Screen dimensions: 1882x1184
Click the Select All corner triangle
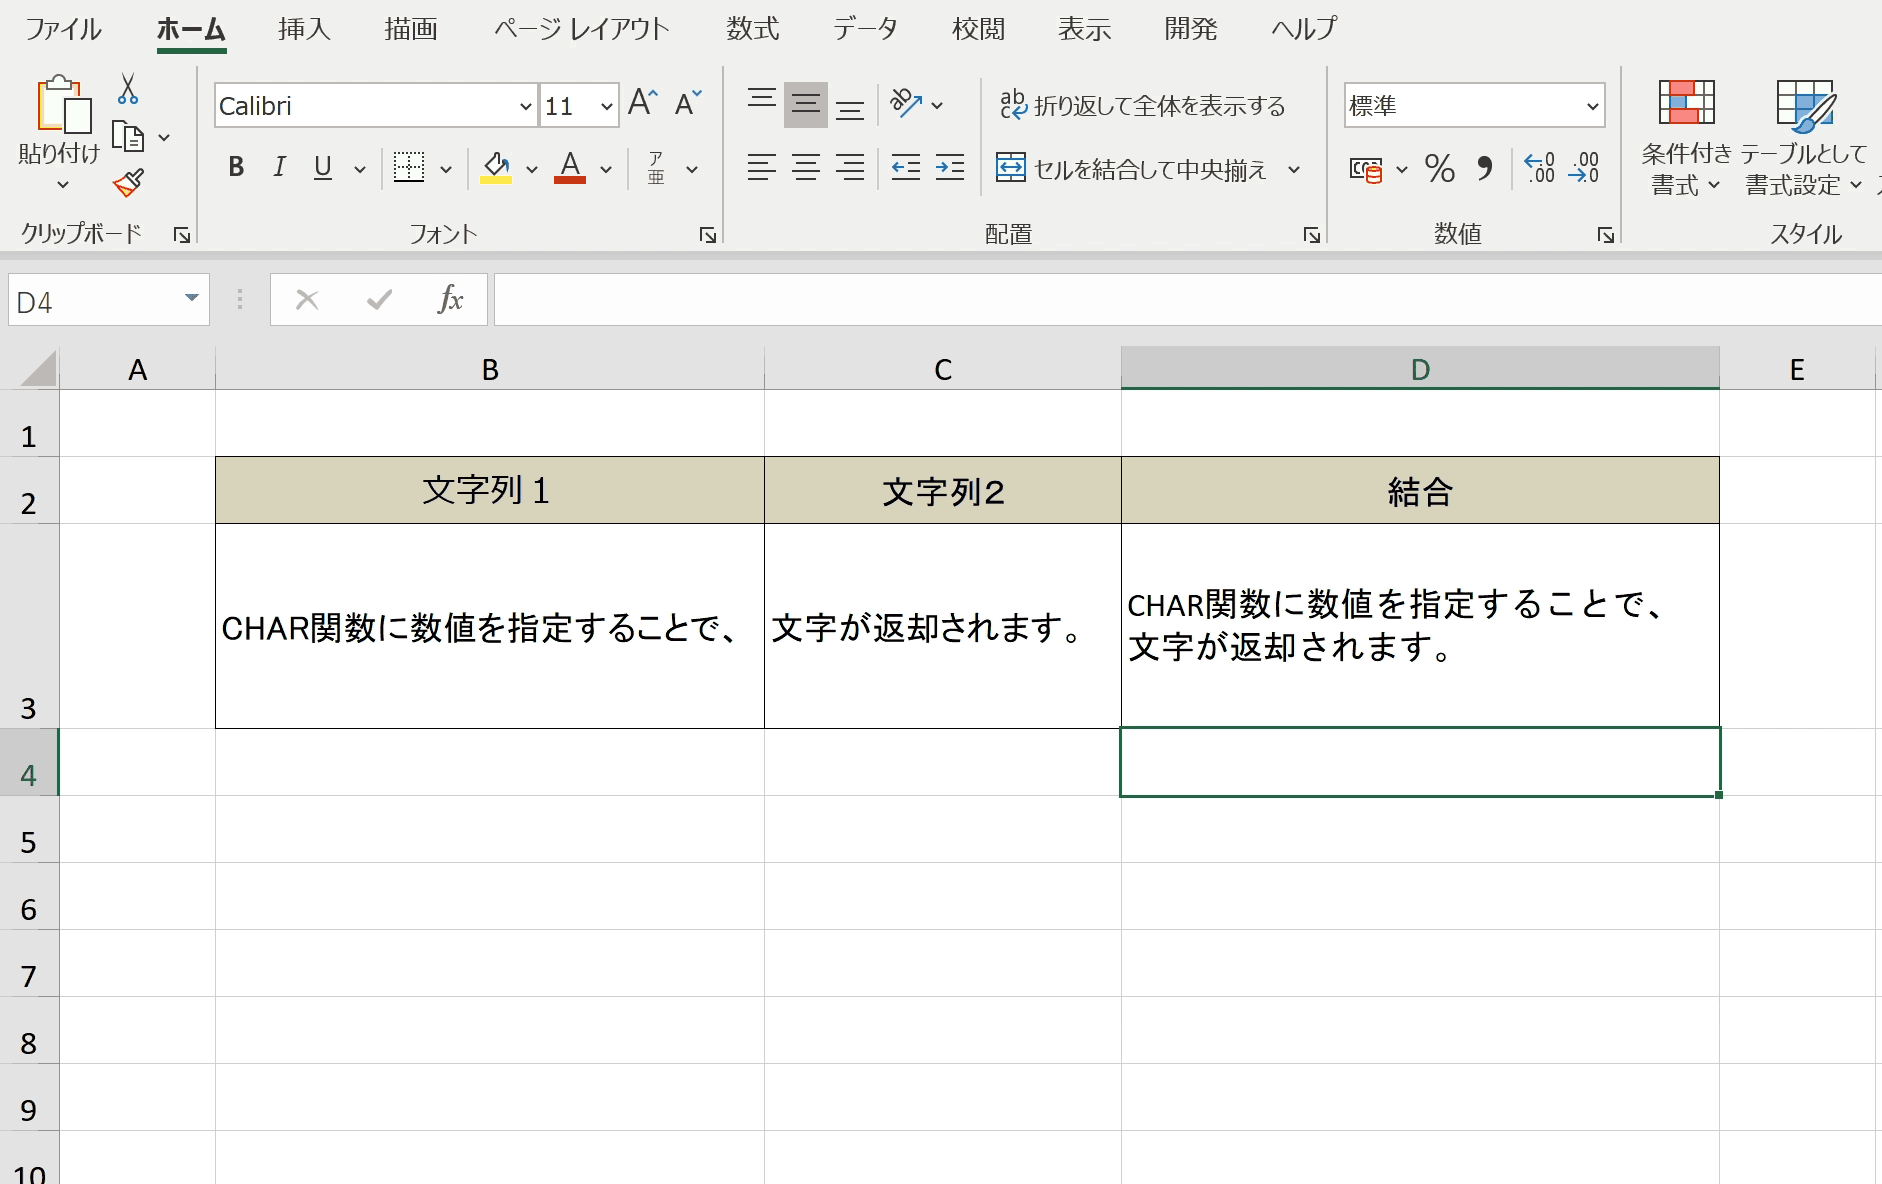pos(38,368)
